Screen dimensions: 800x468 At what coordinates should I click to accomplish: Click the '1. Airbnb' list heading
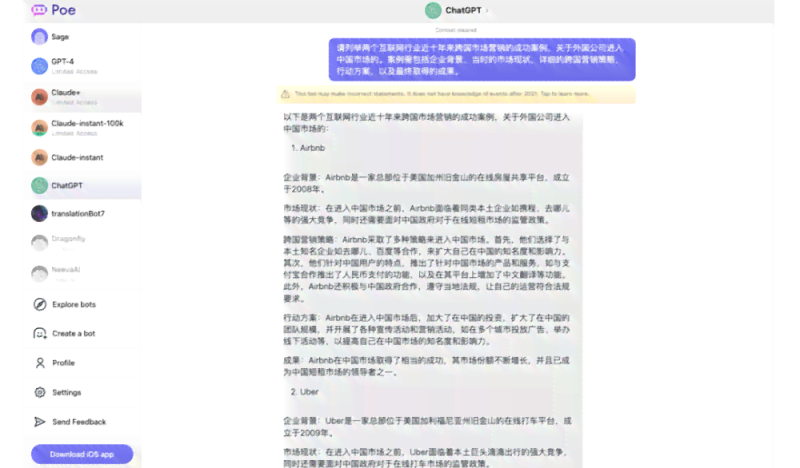[308, 147]
